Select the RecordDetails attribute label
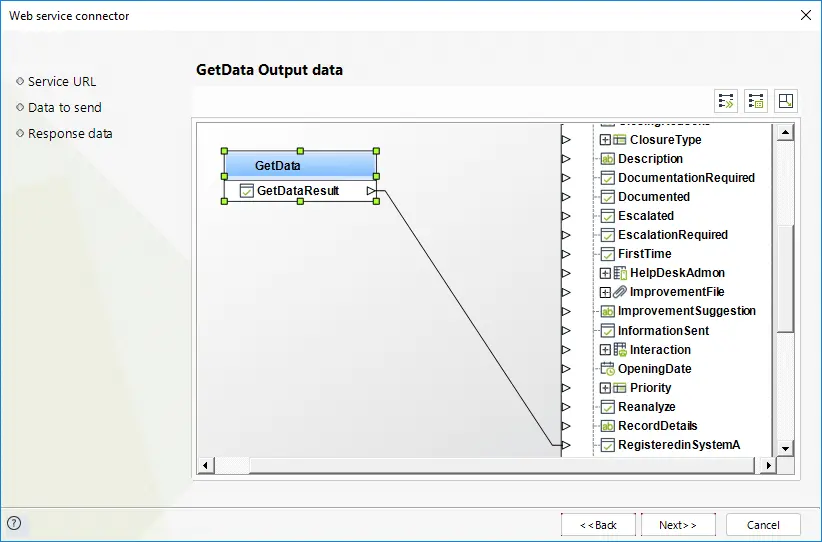The image size is (822, 542). [x=657, y=426]
